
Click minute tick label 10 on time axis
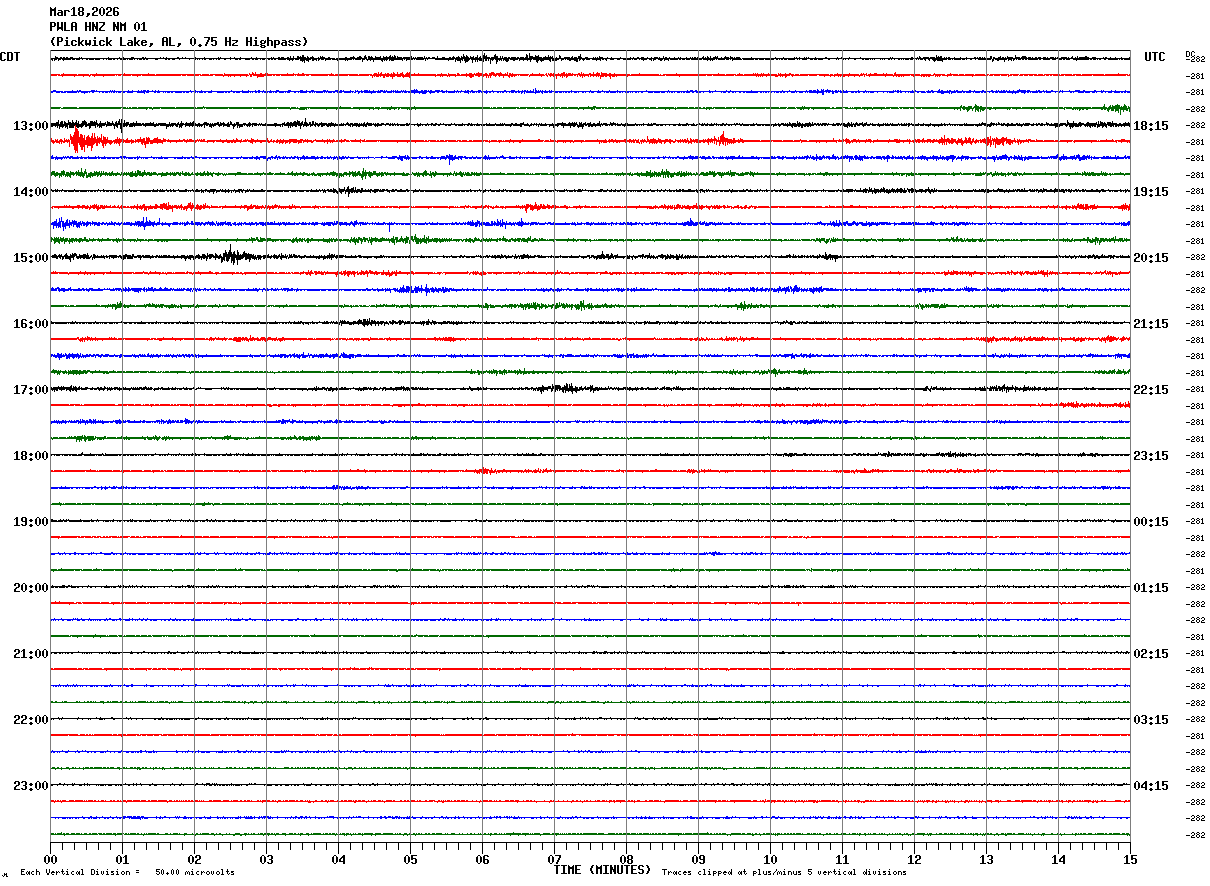(x=771, y=859)
